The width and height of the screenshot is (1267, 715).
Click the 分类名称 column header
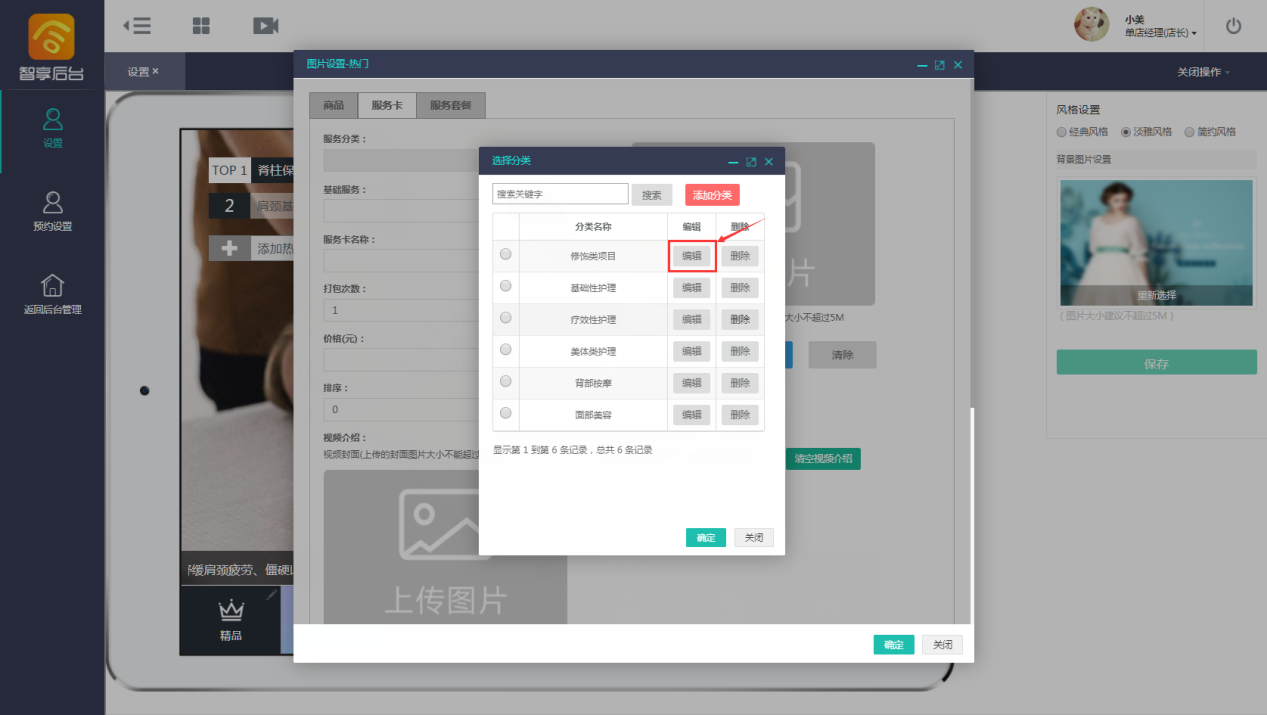(x=593, y=227)
